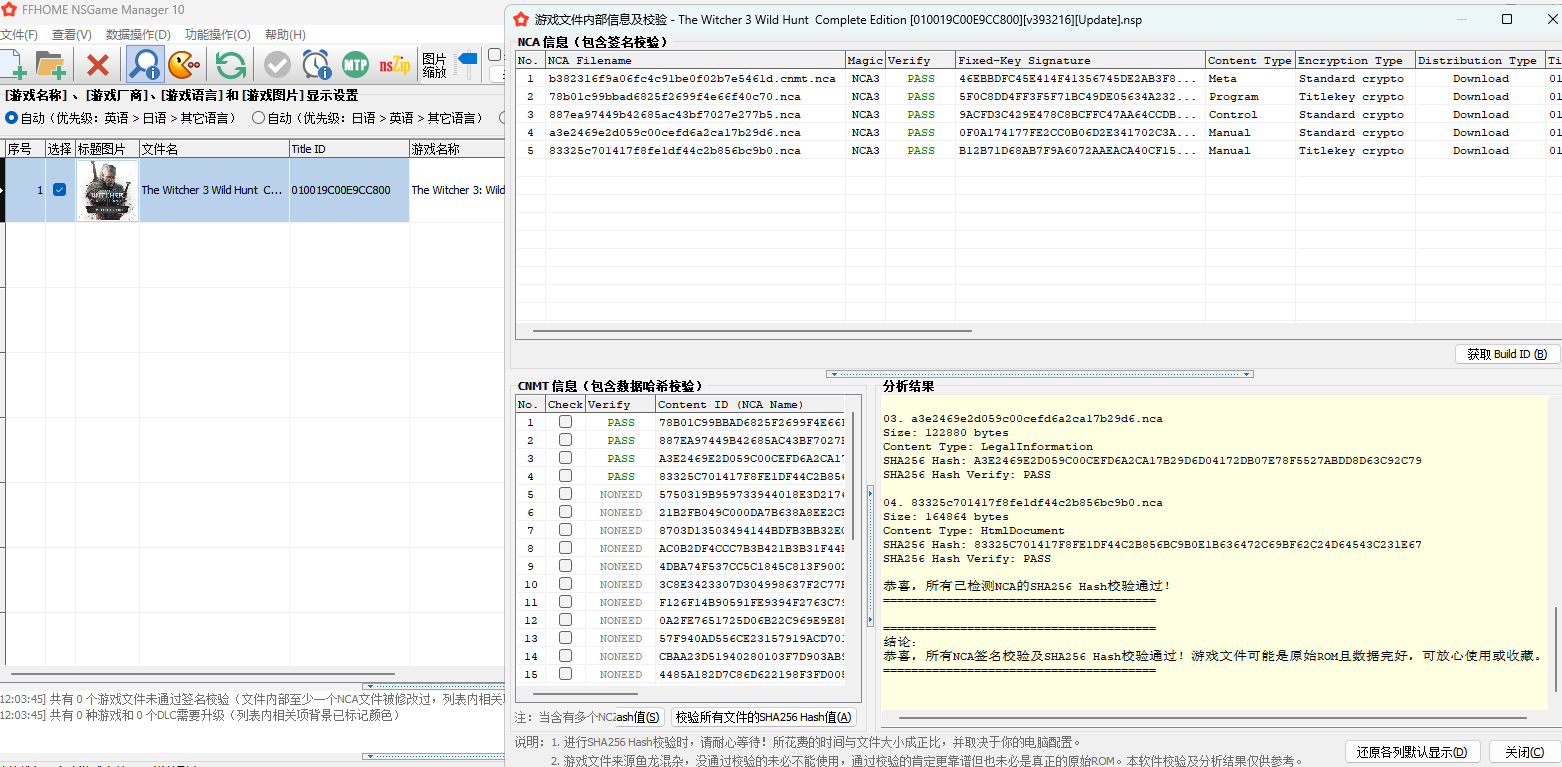Image resolution: width=1562 pixels, height=767 pixels.
Task: Check CNMT row 8 checkbox
Action: point(565,548)
